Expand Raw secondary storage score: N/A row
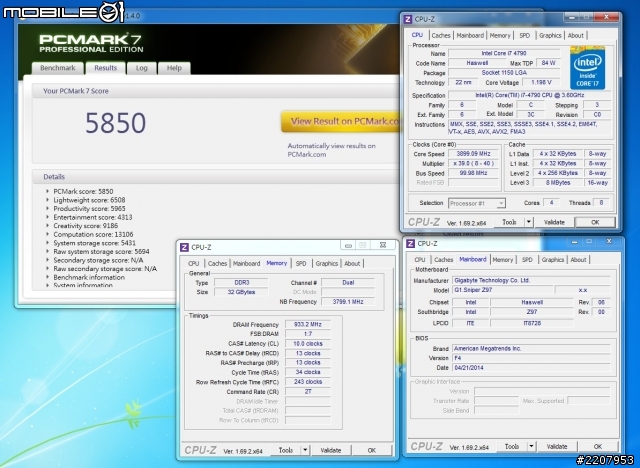 tap(105, 268)
